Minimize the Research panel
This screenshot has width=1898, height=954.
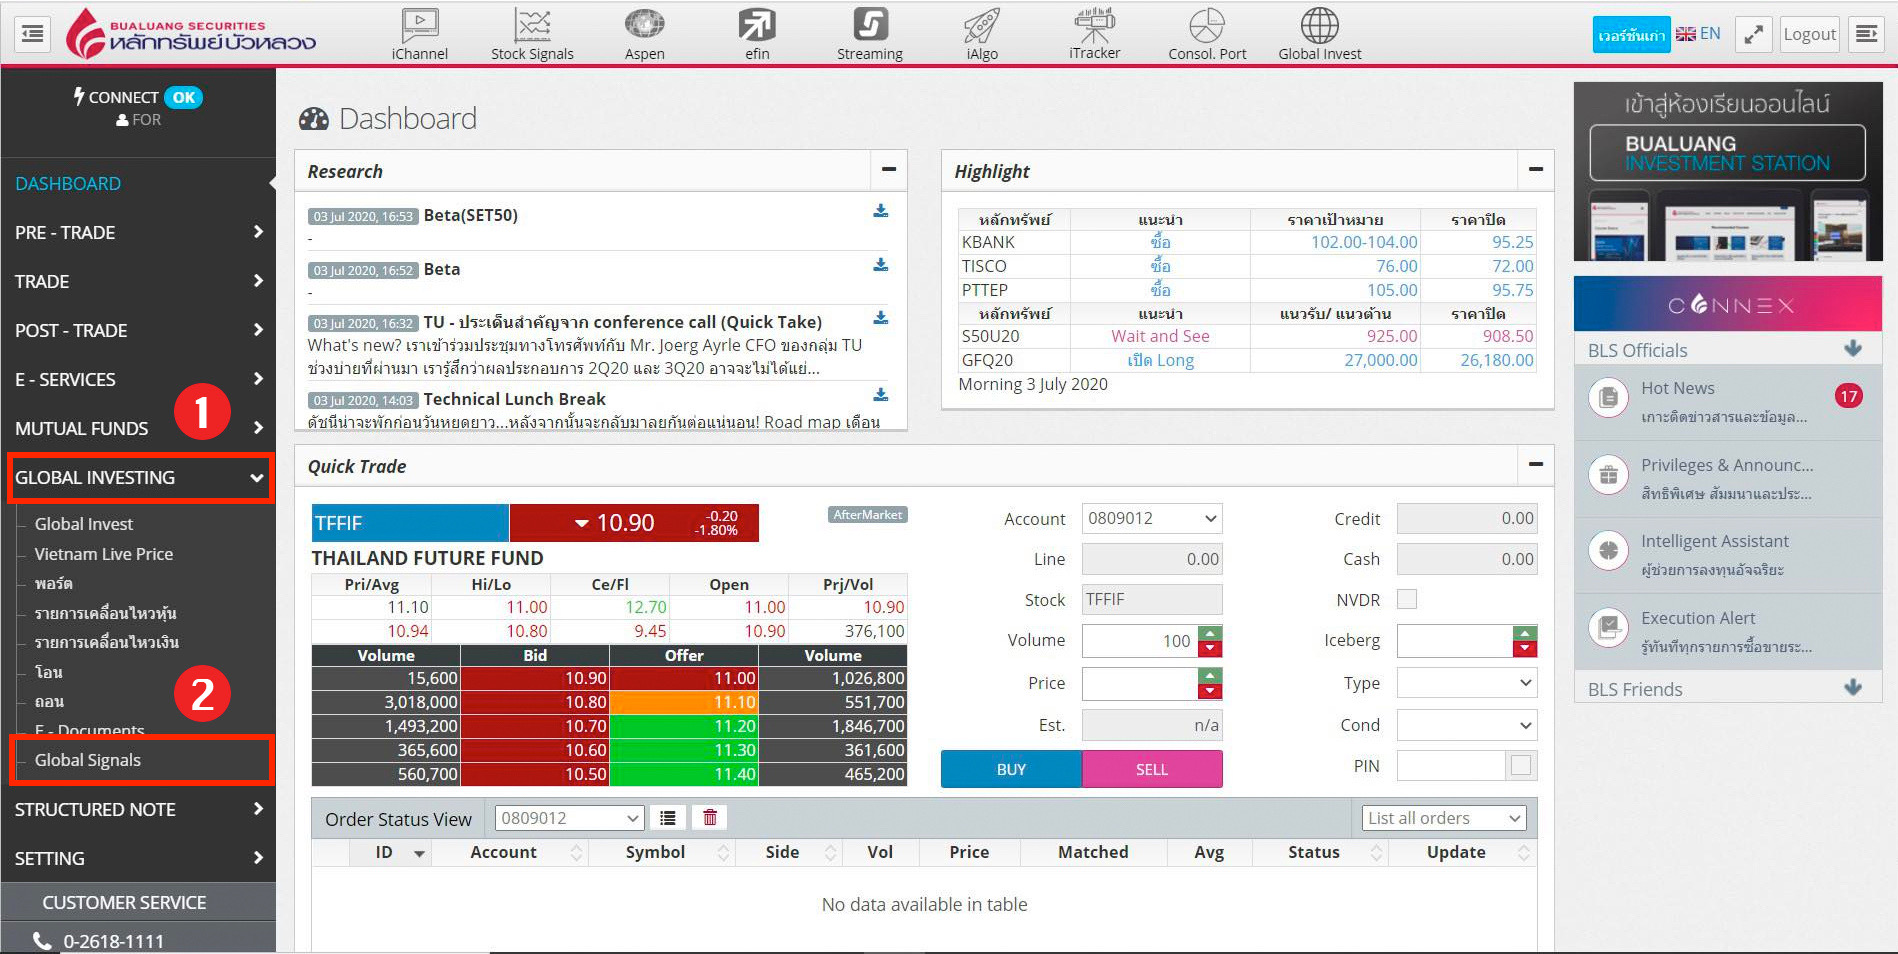pyautogui.click(x=888, y=170)
